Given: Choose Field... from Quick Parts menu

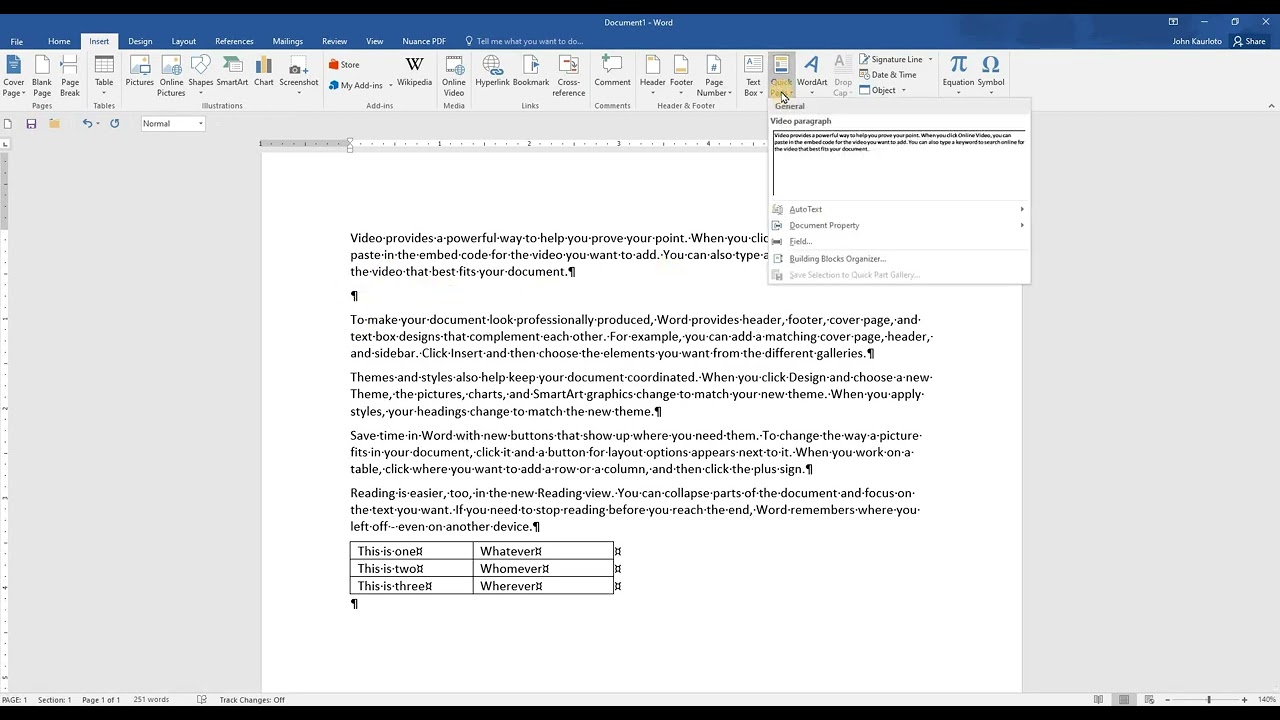Looking at the screenshot, I should click(898, 241).
